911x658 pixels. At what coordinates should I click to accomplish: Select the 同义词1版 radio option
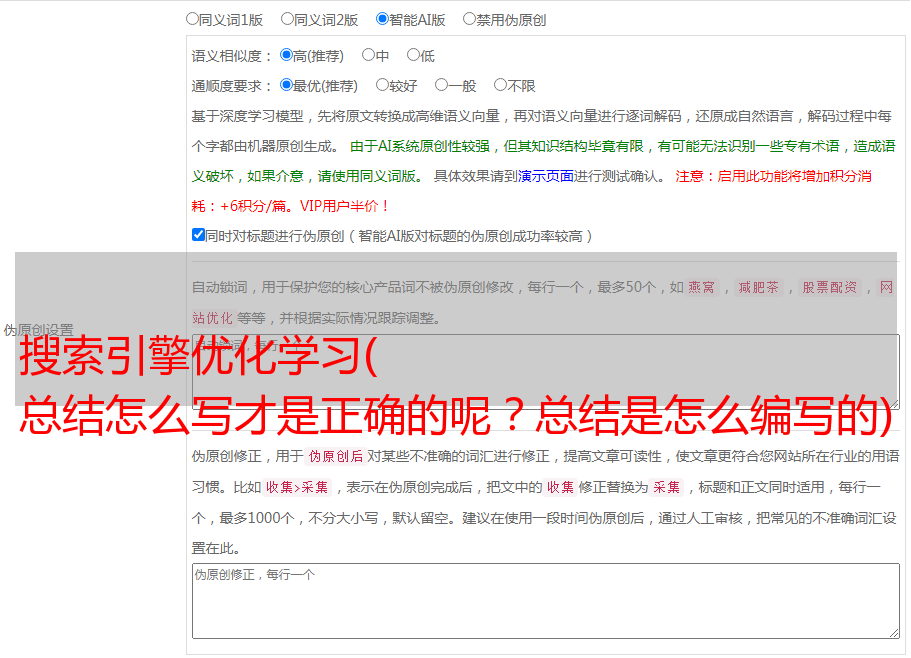(x=192, y=19)
